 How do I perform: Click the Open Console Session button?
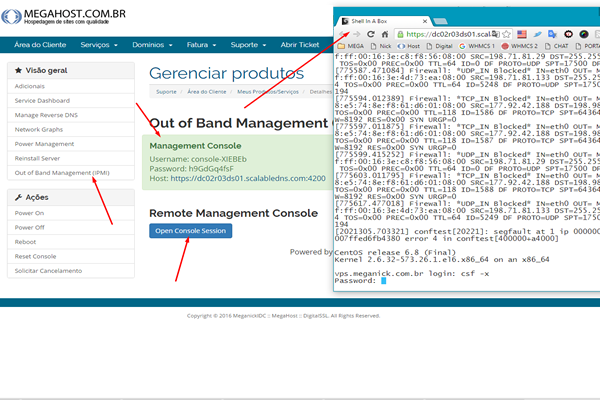coord(191,231)
